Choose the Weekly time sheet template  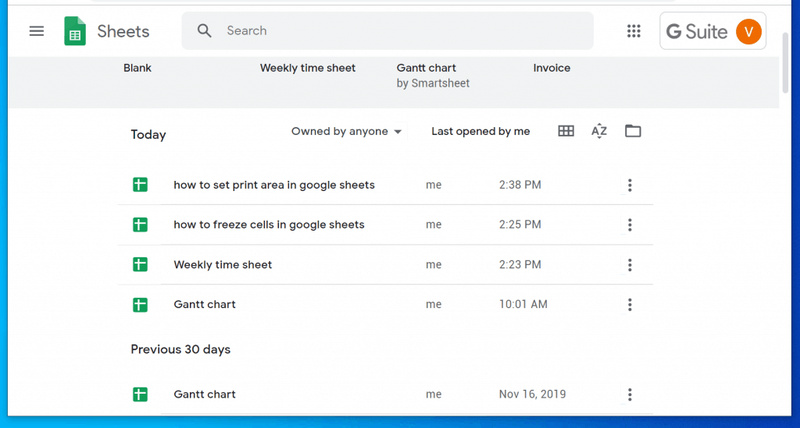pyautogui.click(x=308, y=68)
